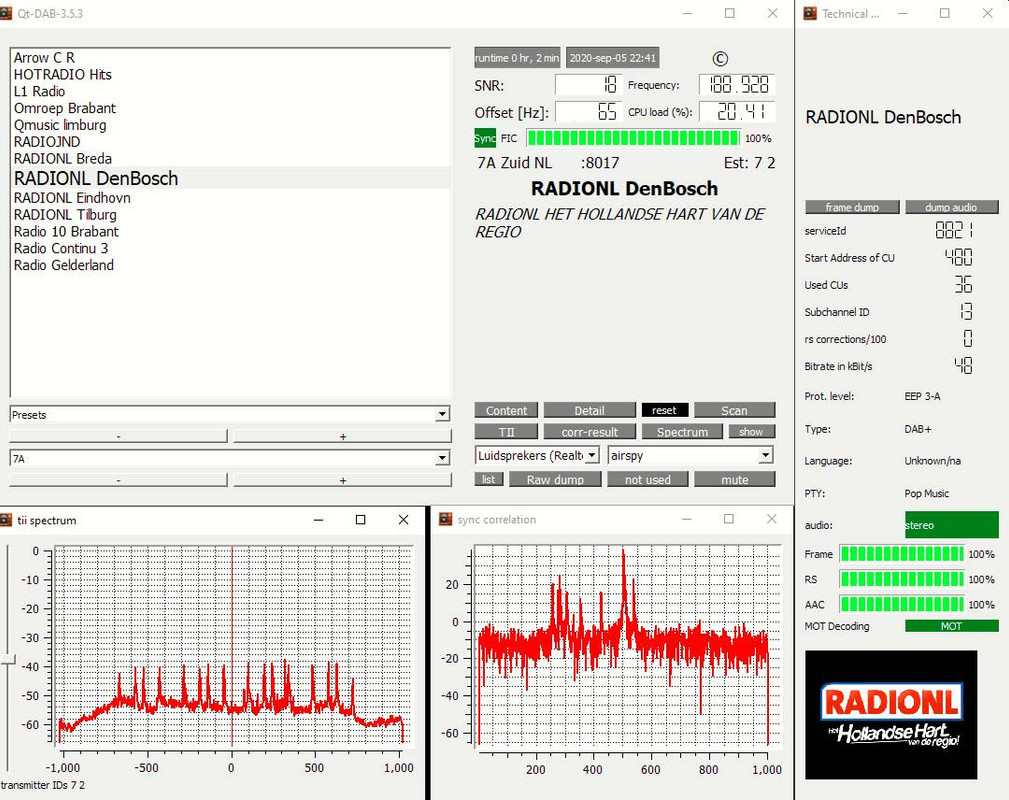Click the RADIONL station logo image

[x=891, y=714]
